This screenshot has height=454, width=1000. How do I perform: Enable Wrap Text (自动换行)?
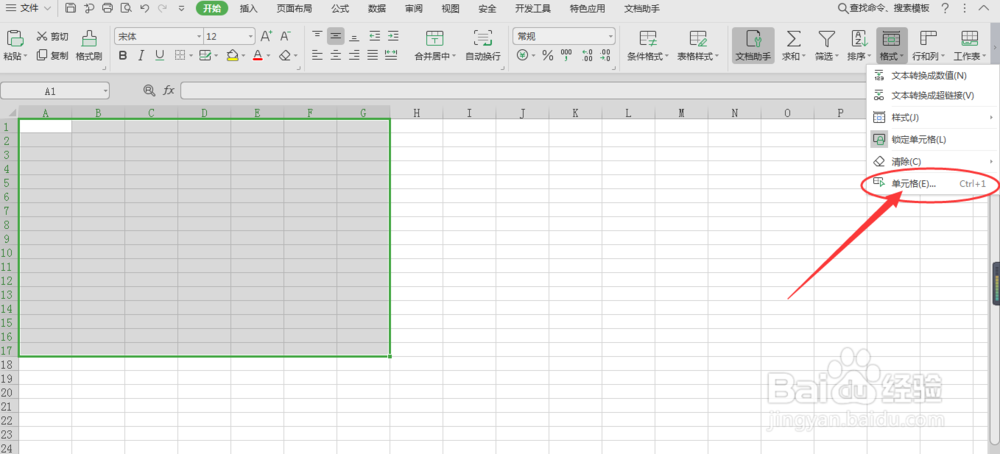click(483, 45)
